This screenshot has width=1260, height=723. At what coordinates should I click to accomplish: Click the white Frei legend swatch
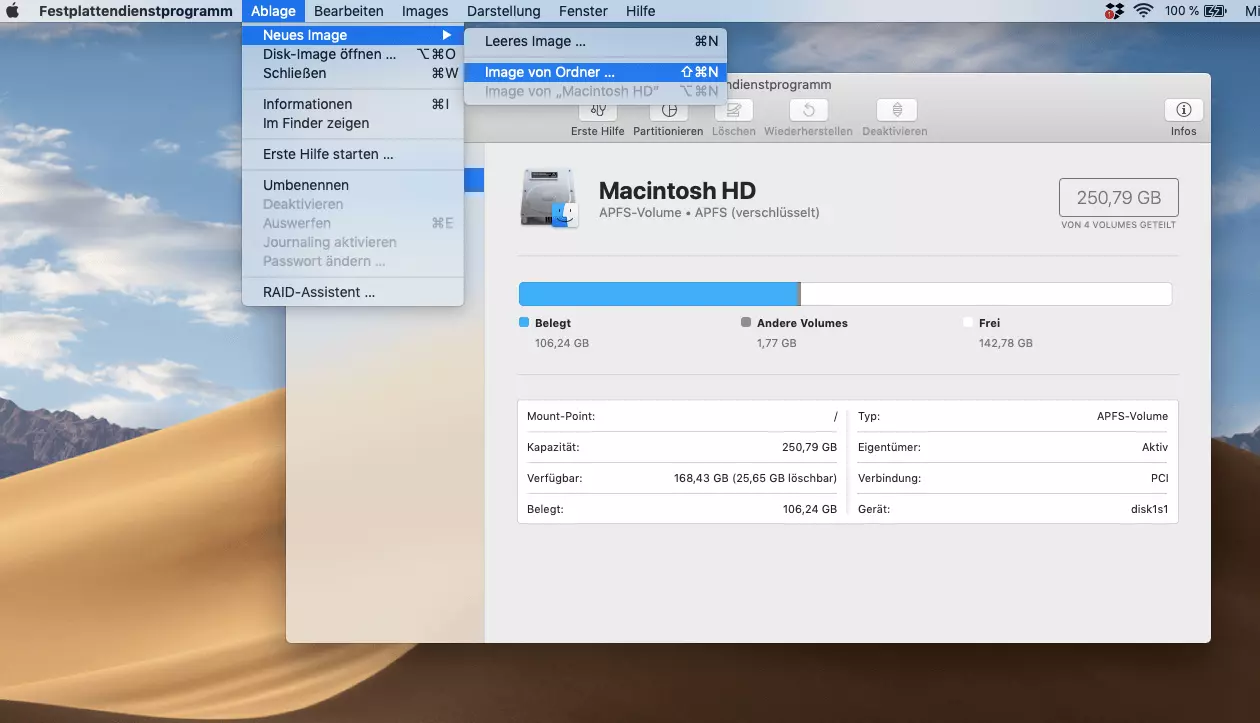point(968,323)
